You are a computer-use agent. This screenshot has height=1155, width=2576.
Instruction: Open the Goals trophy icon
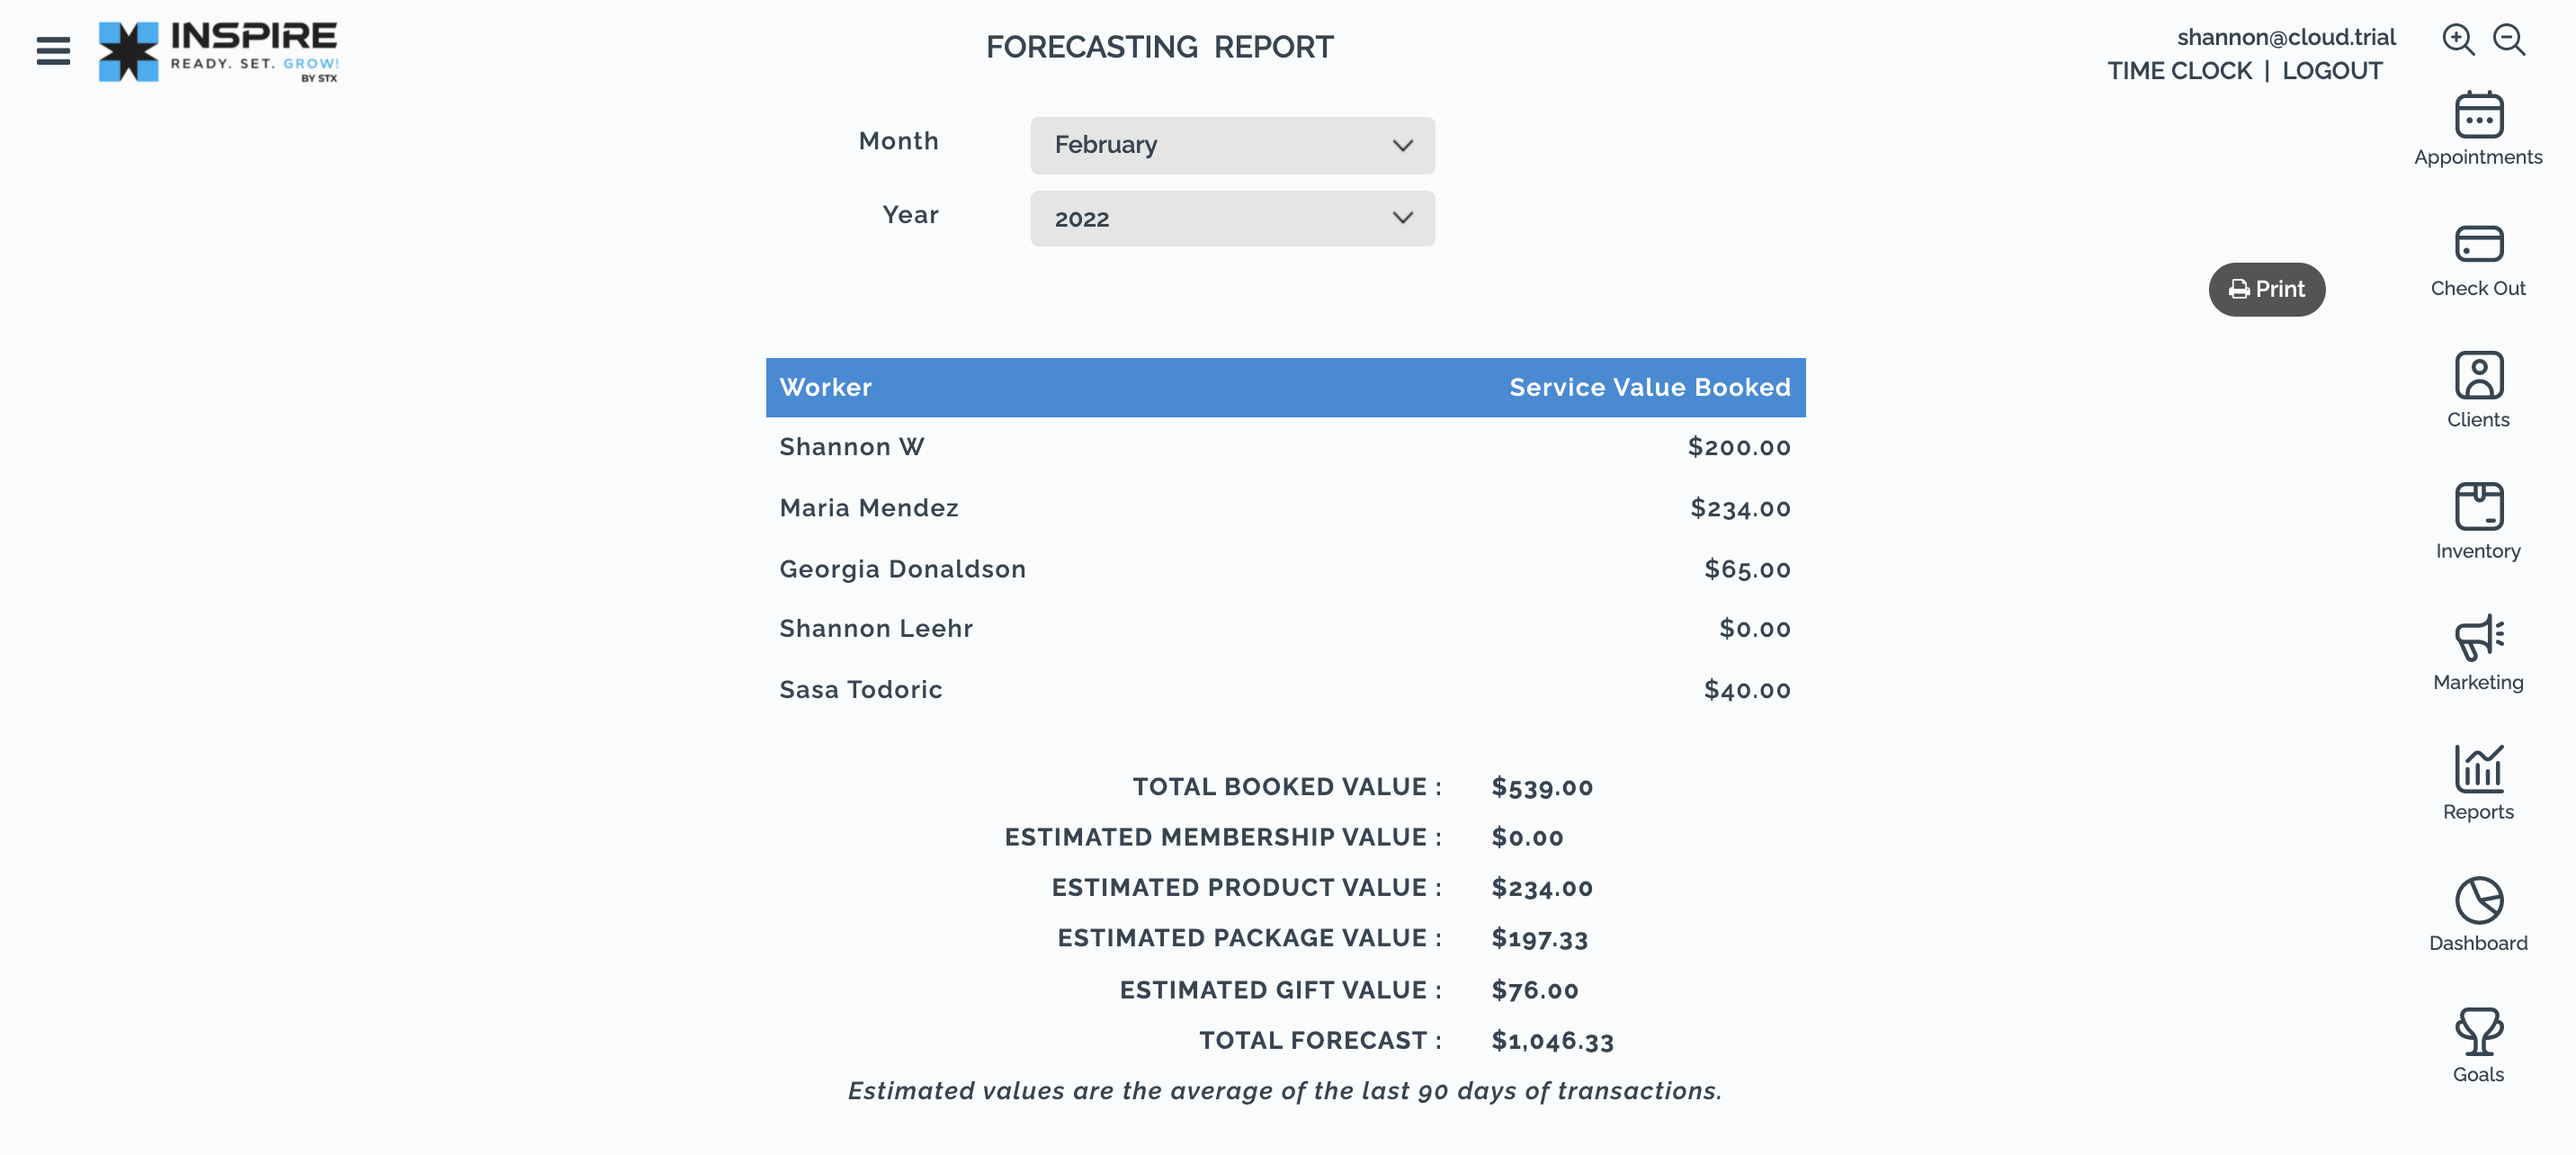pos(2479,1031)
